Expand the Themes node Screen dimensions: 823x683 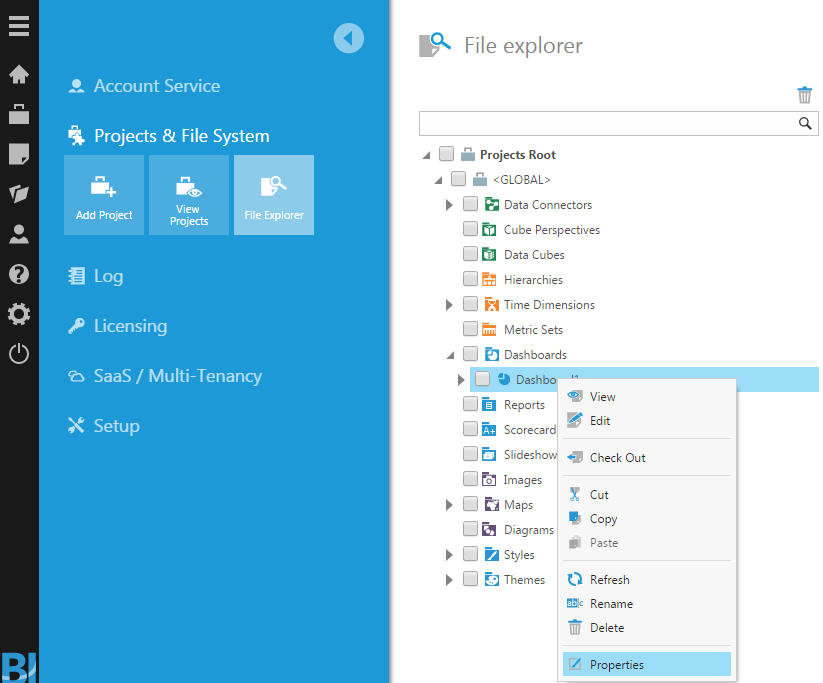pyautogui.click(x=449, y=580)
